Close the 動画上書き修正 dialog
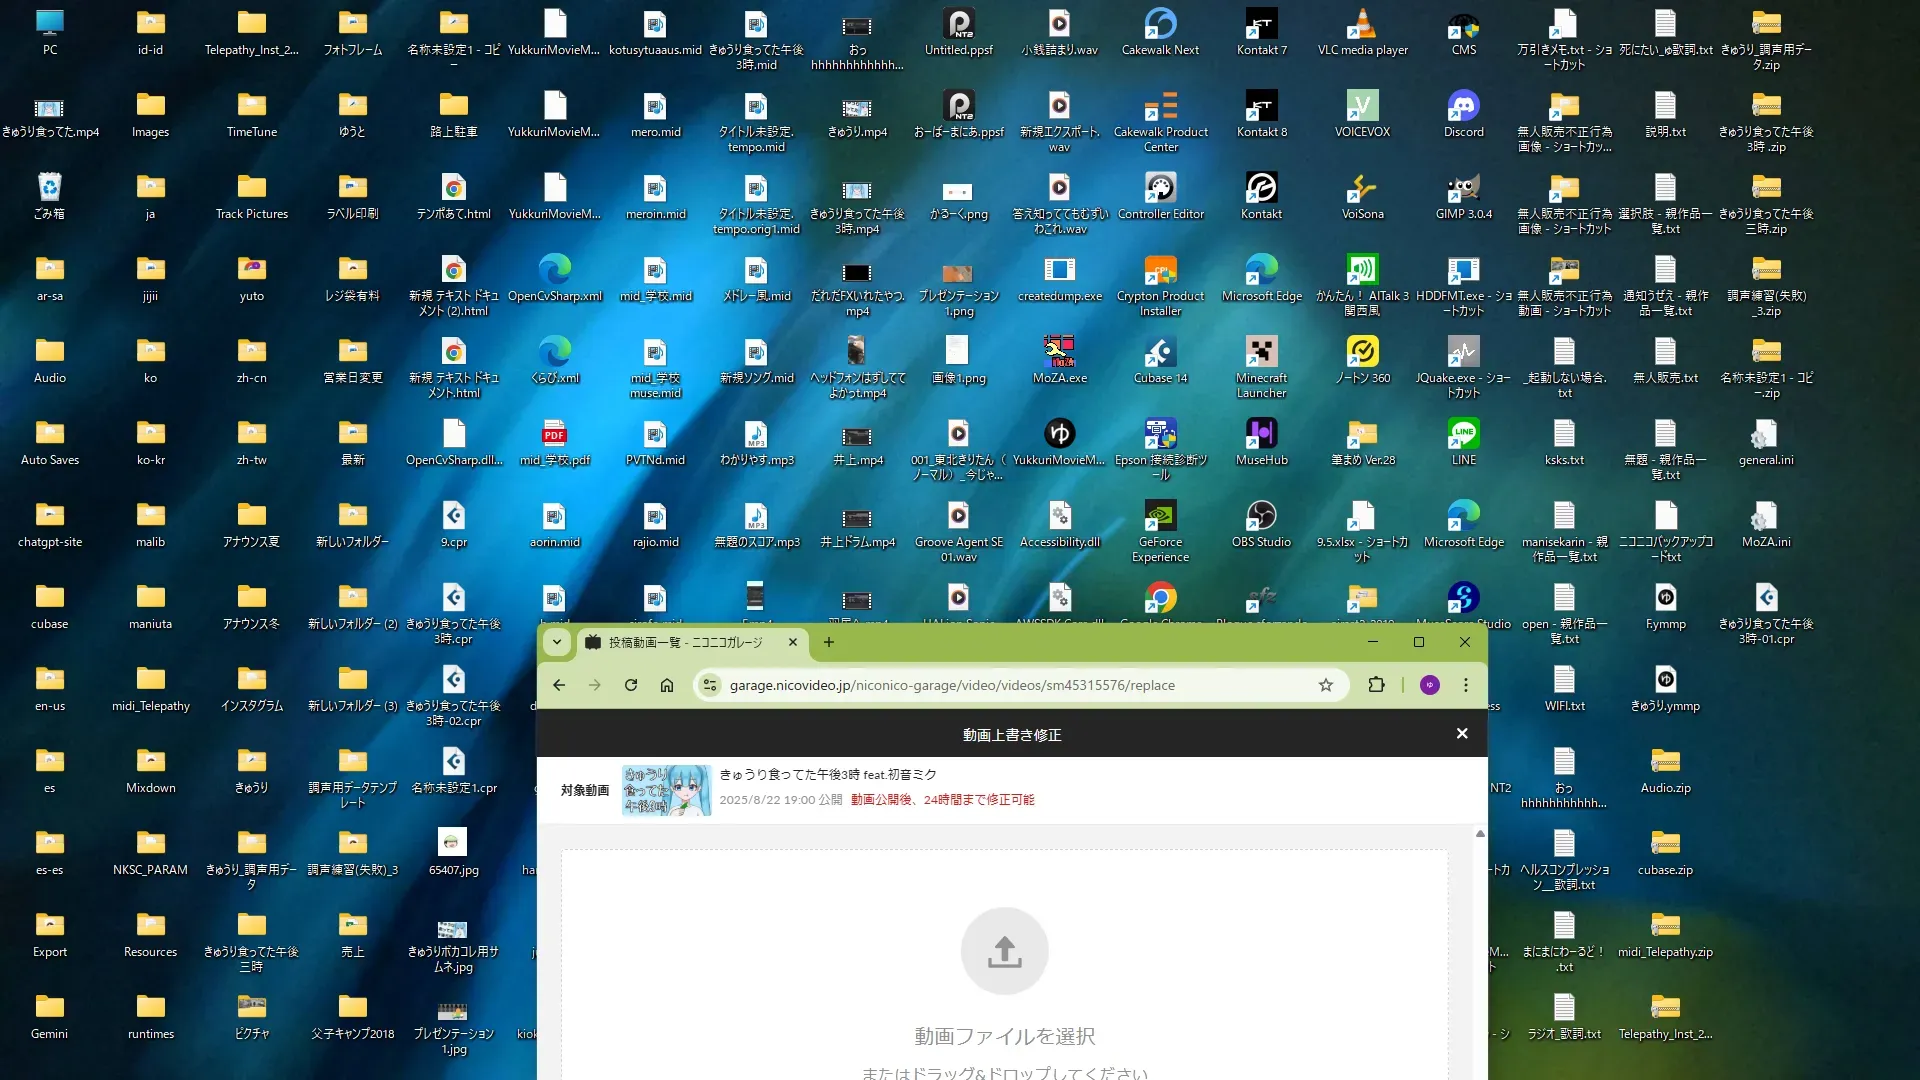1920x1080 pixels. tap(1462, 733)
